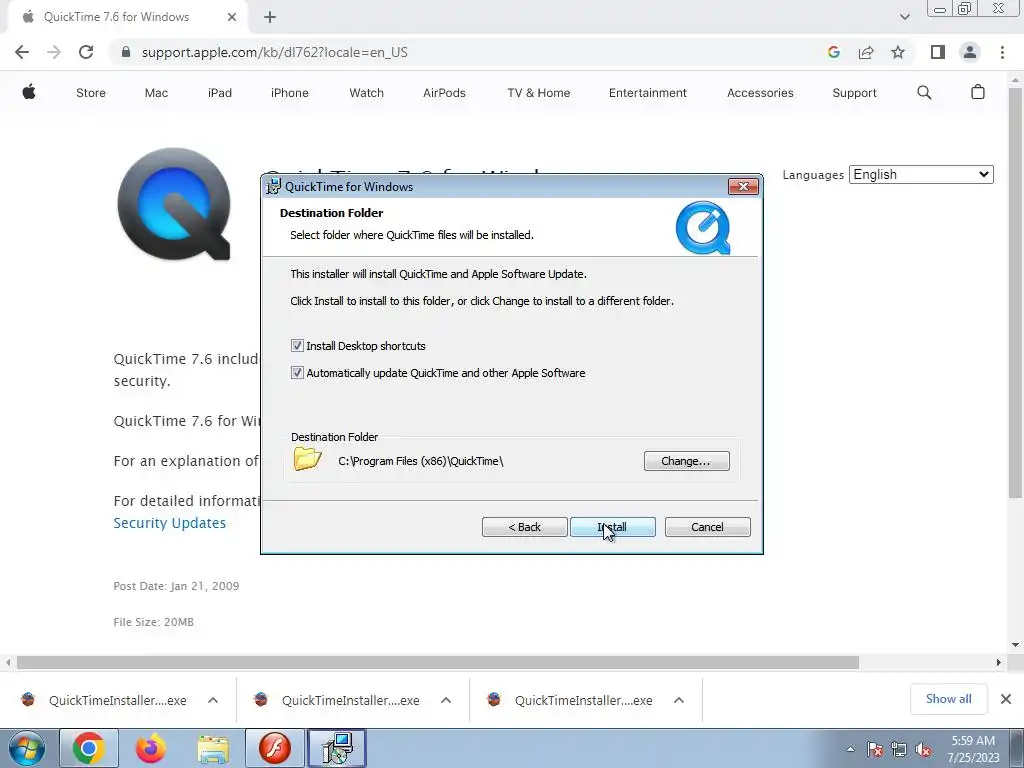Select the installer taskbar icon
The image size is (1024, 768).
pyautogui.click(x=337, y=748)
